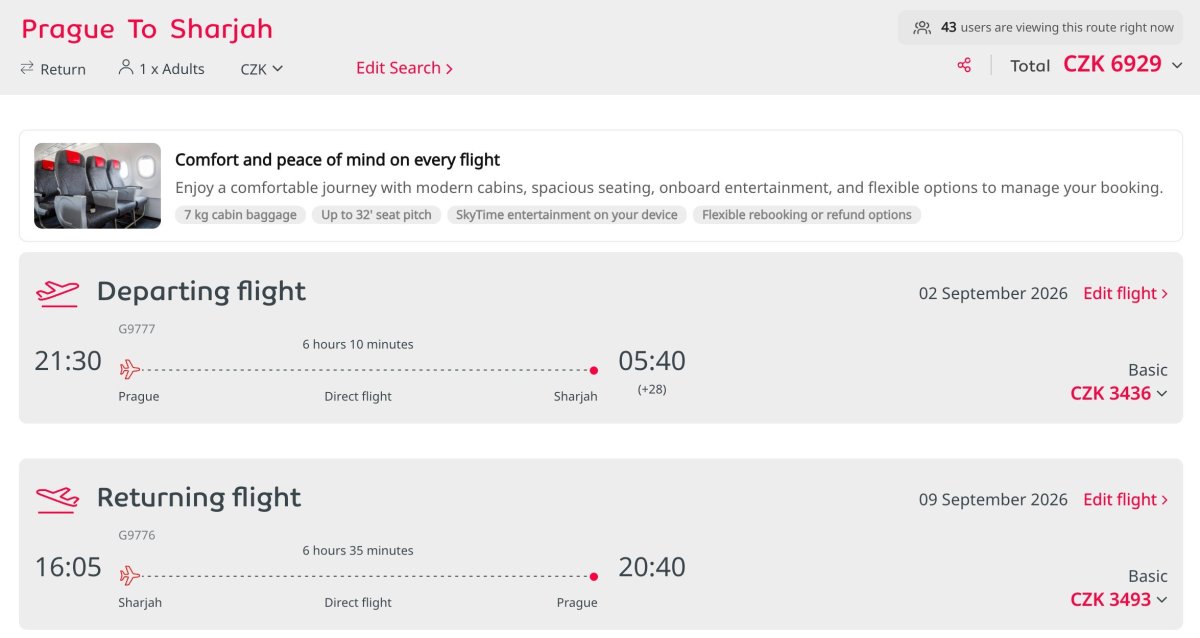Screen dimensions: 1200x638
Task: Expand the Basic CZK 3436 fare options
Action: coord(1162,394)
